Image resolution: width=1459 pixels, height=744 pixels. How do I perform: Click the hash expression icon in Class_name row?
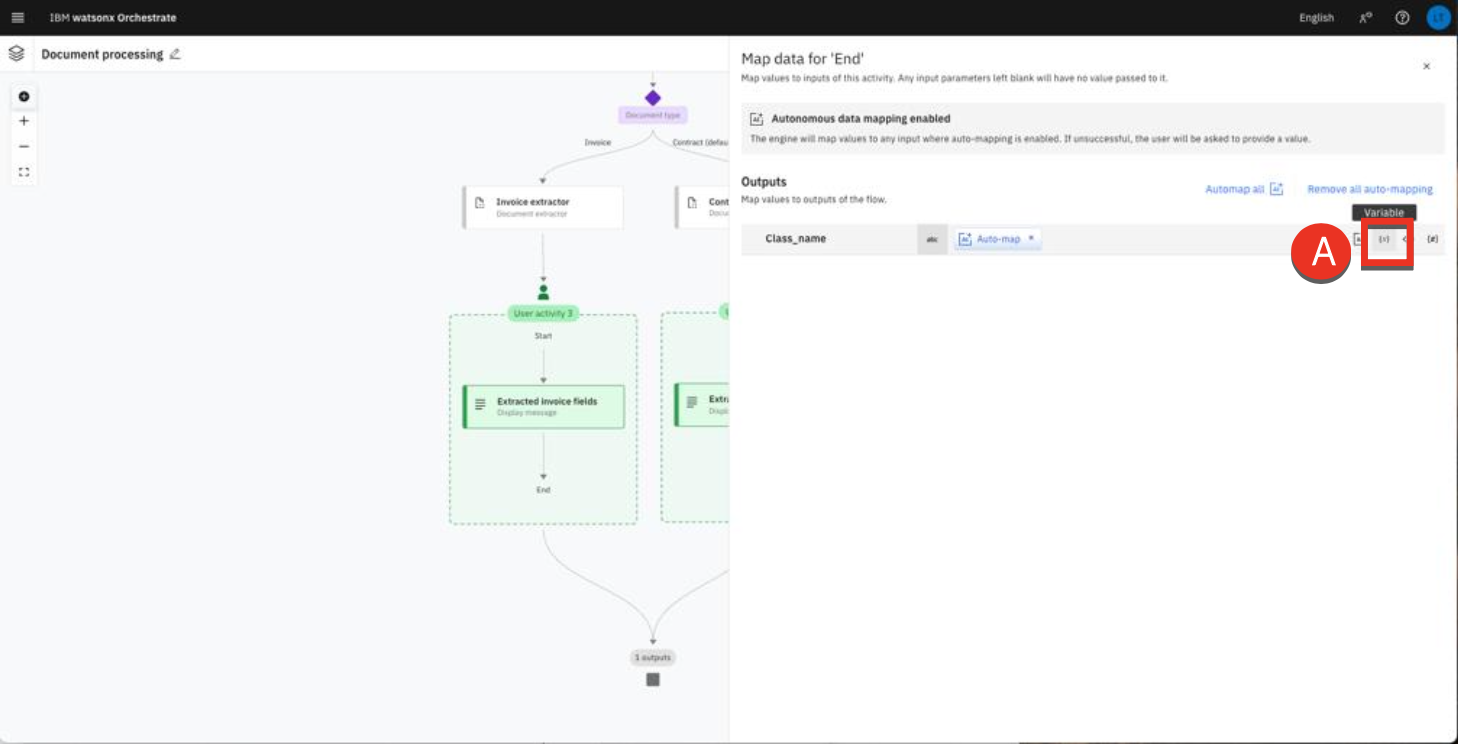tap(1432, 239)
